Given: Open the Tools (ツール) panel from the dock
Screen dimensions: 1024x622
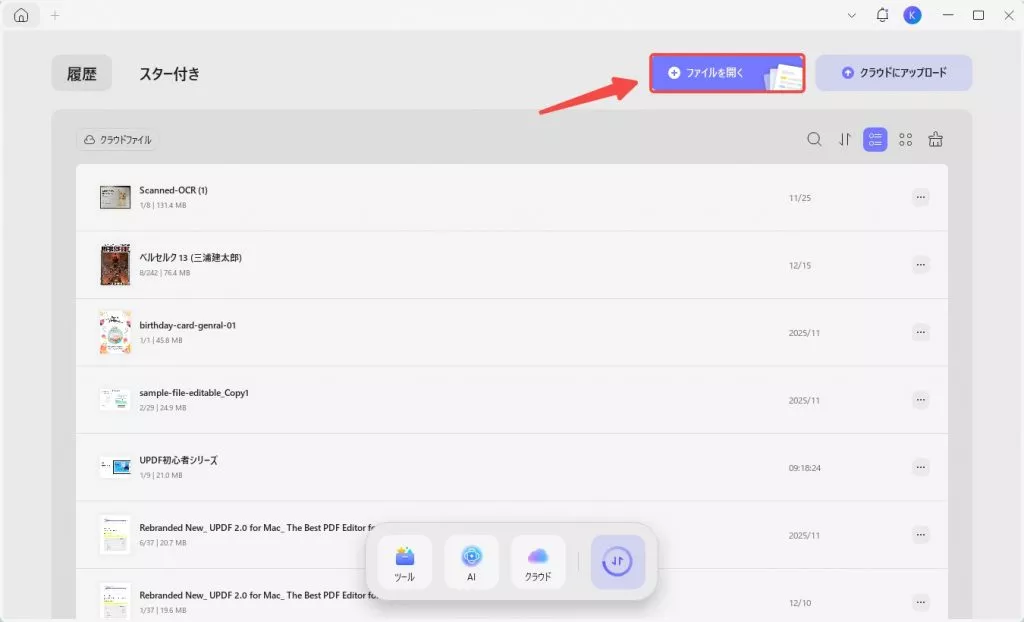Looking at the screenshot, I should tap(404, 561).
